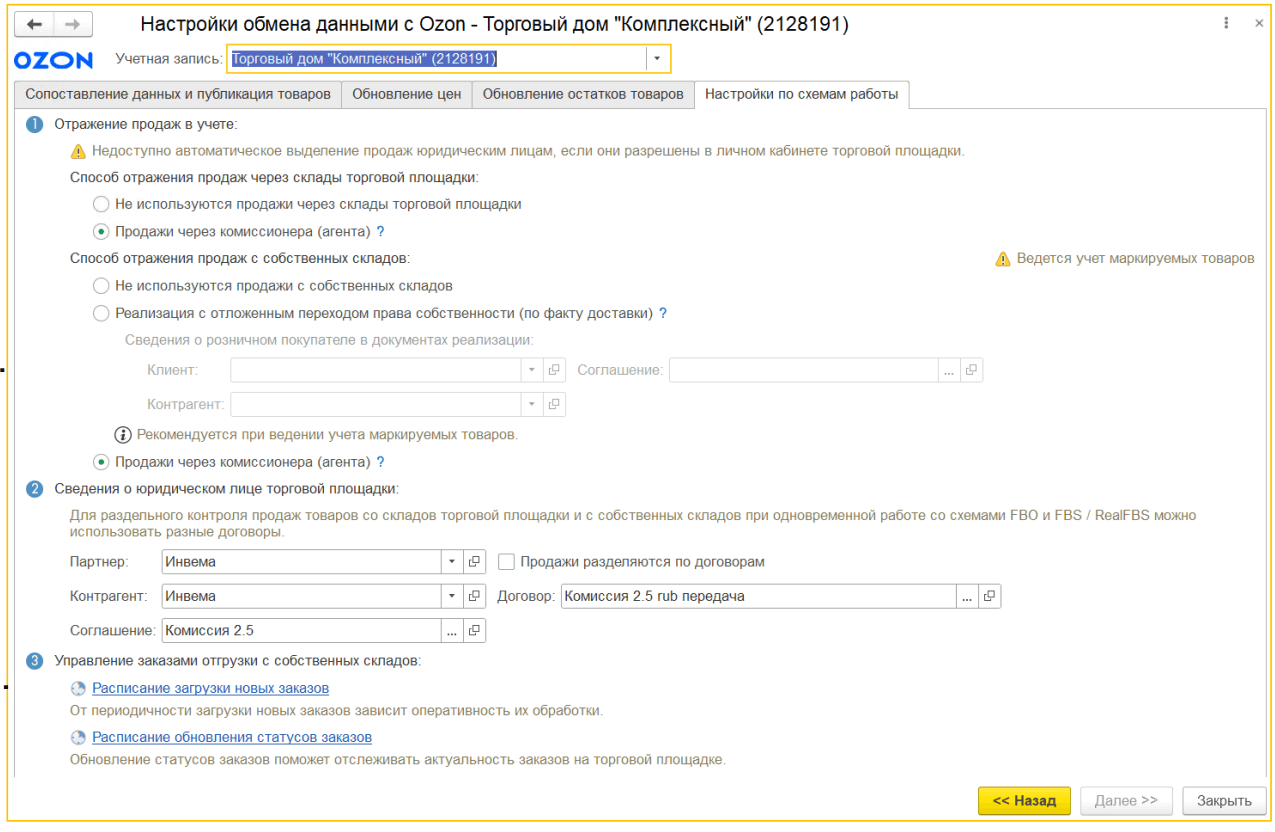Image resolution: width=1275 pixels, height=832 pixels.
Task: Click help question mark for warehouse commission sales
Action: coord(380,231)
